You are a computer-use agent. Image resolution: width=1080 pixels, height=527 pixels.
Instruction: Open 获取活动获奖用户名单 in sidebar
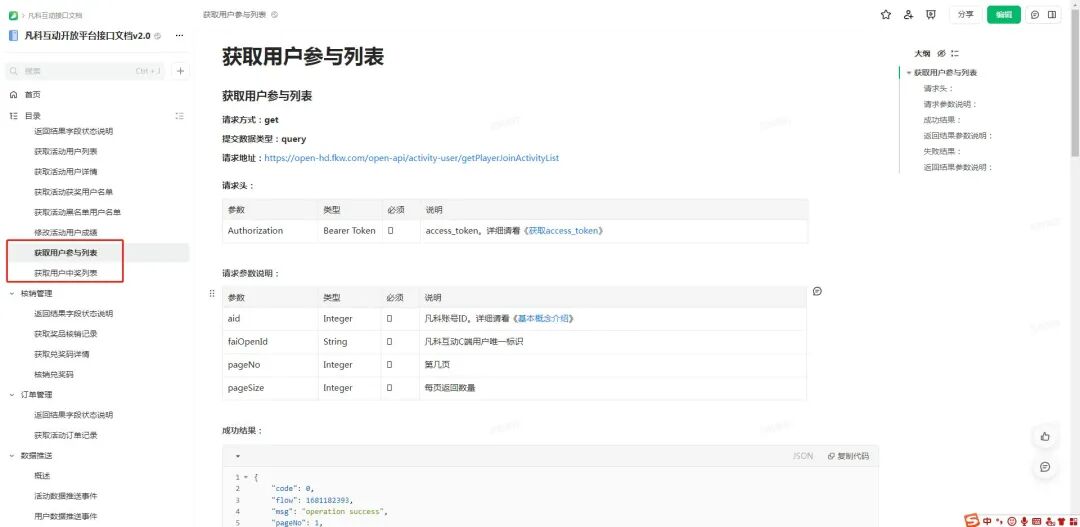coord(74,192)
